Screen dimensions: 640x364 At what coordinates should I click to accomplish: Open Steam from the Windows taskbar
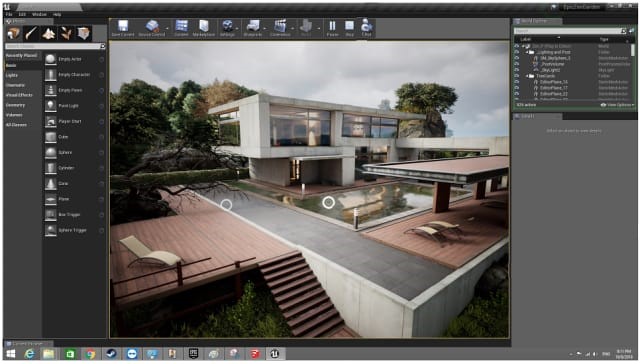pos(111,353)
